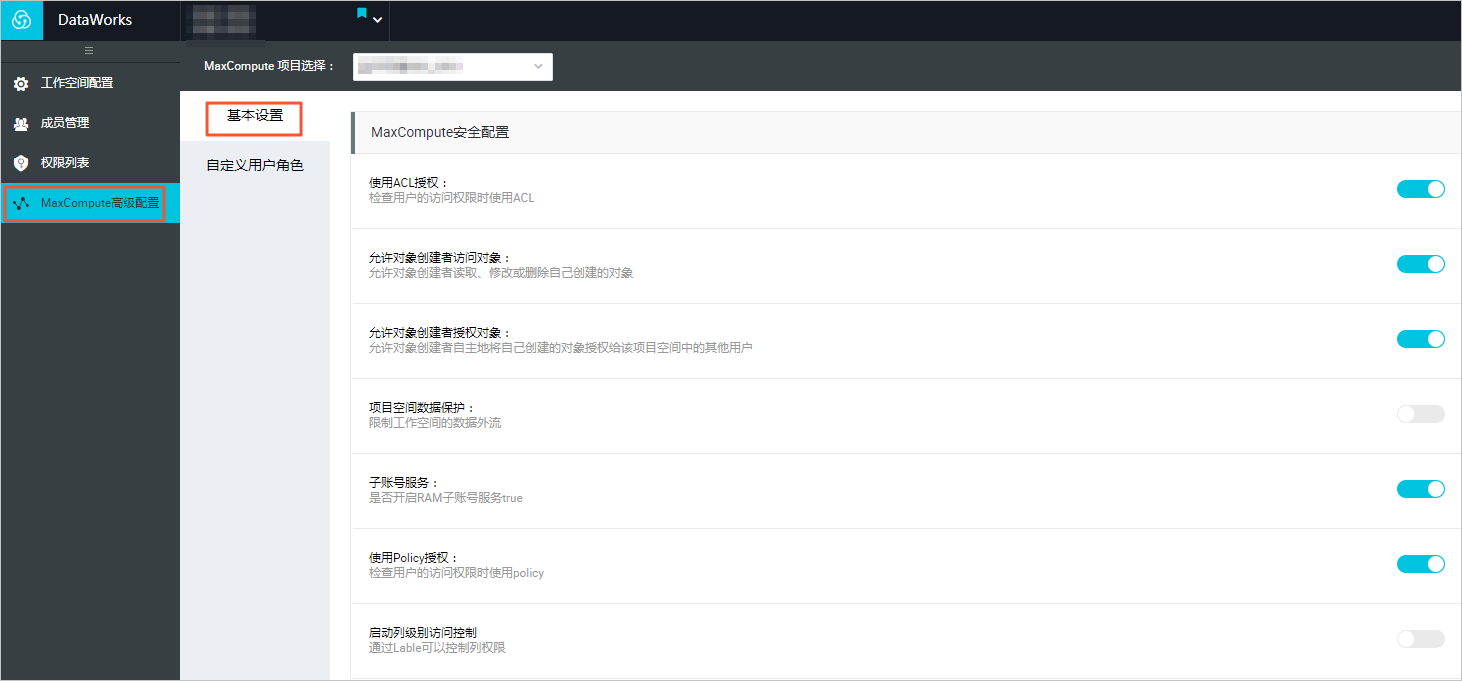Click the 是否开启RAM子账号服务true description

point(446,498)
